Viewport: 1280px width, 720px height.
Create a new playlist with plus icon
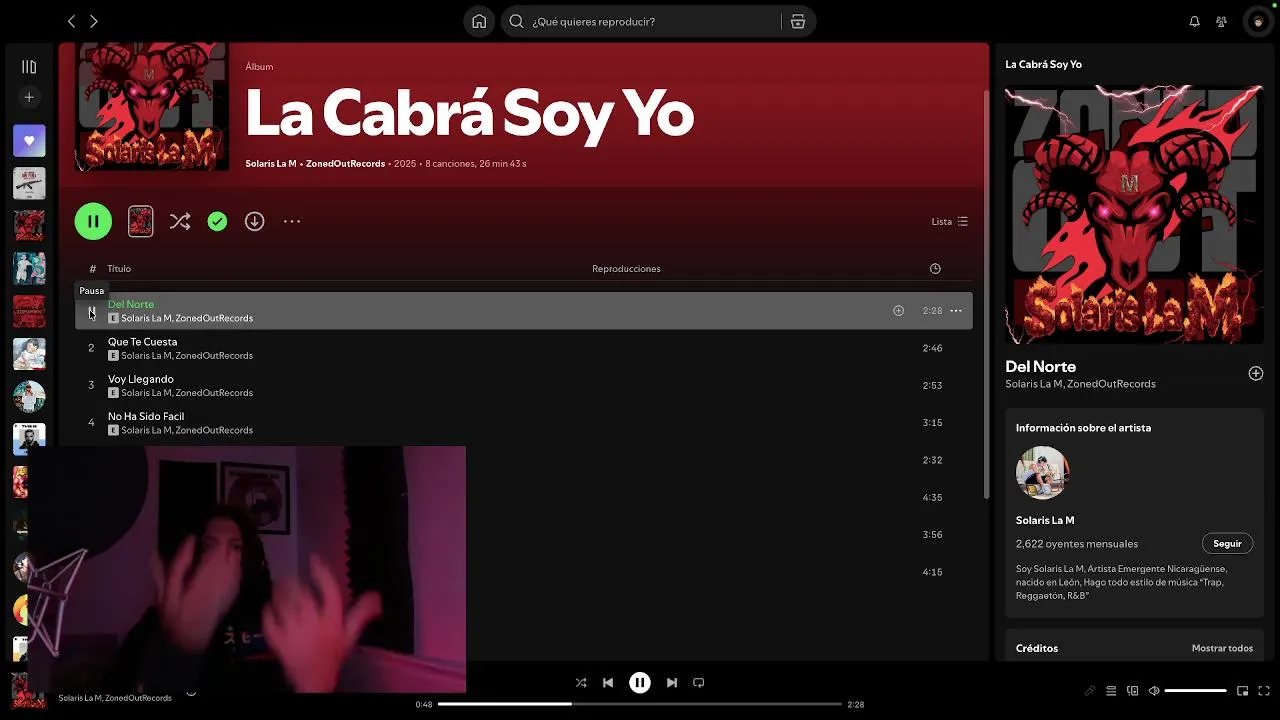[29, 97]
